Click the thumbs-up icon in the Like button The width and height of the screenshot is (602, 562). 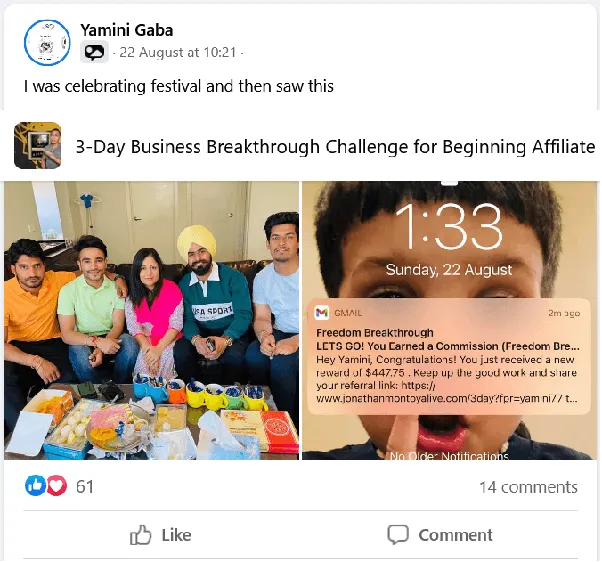[141, 535]
